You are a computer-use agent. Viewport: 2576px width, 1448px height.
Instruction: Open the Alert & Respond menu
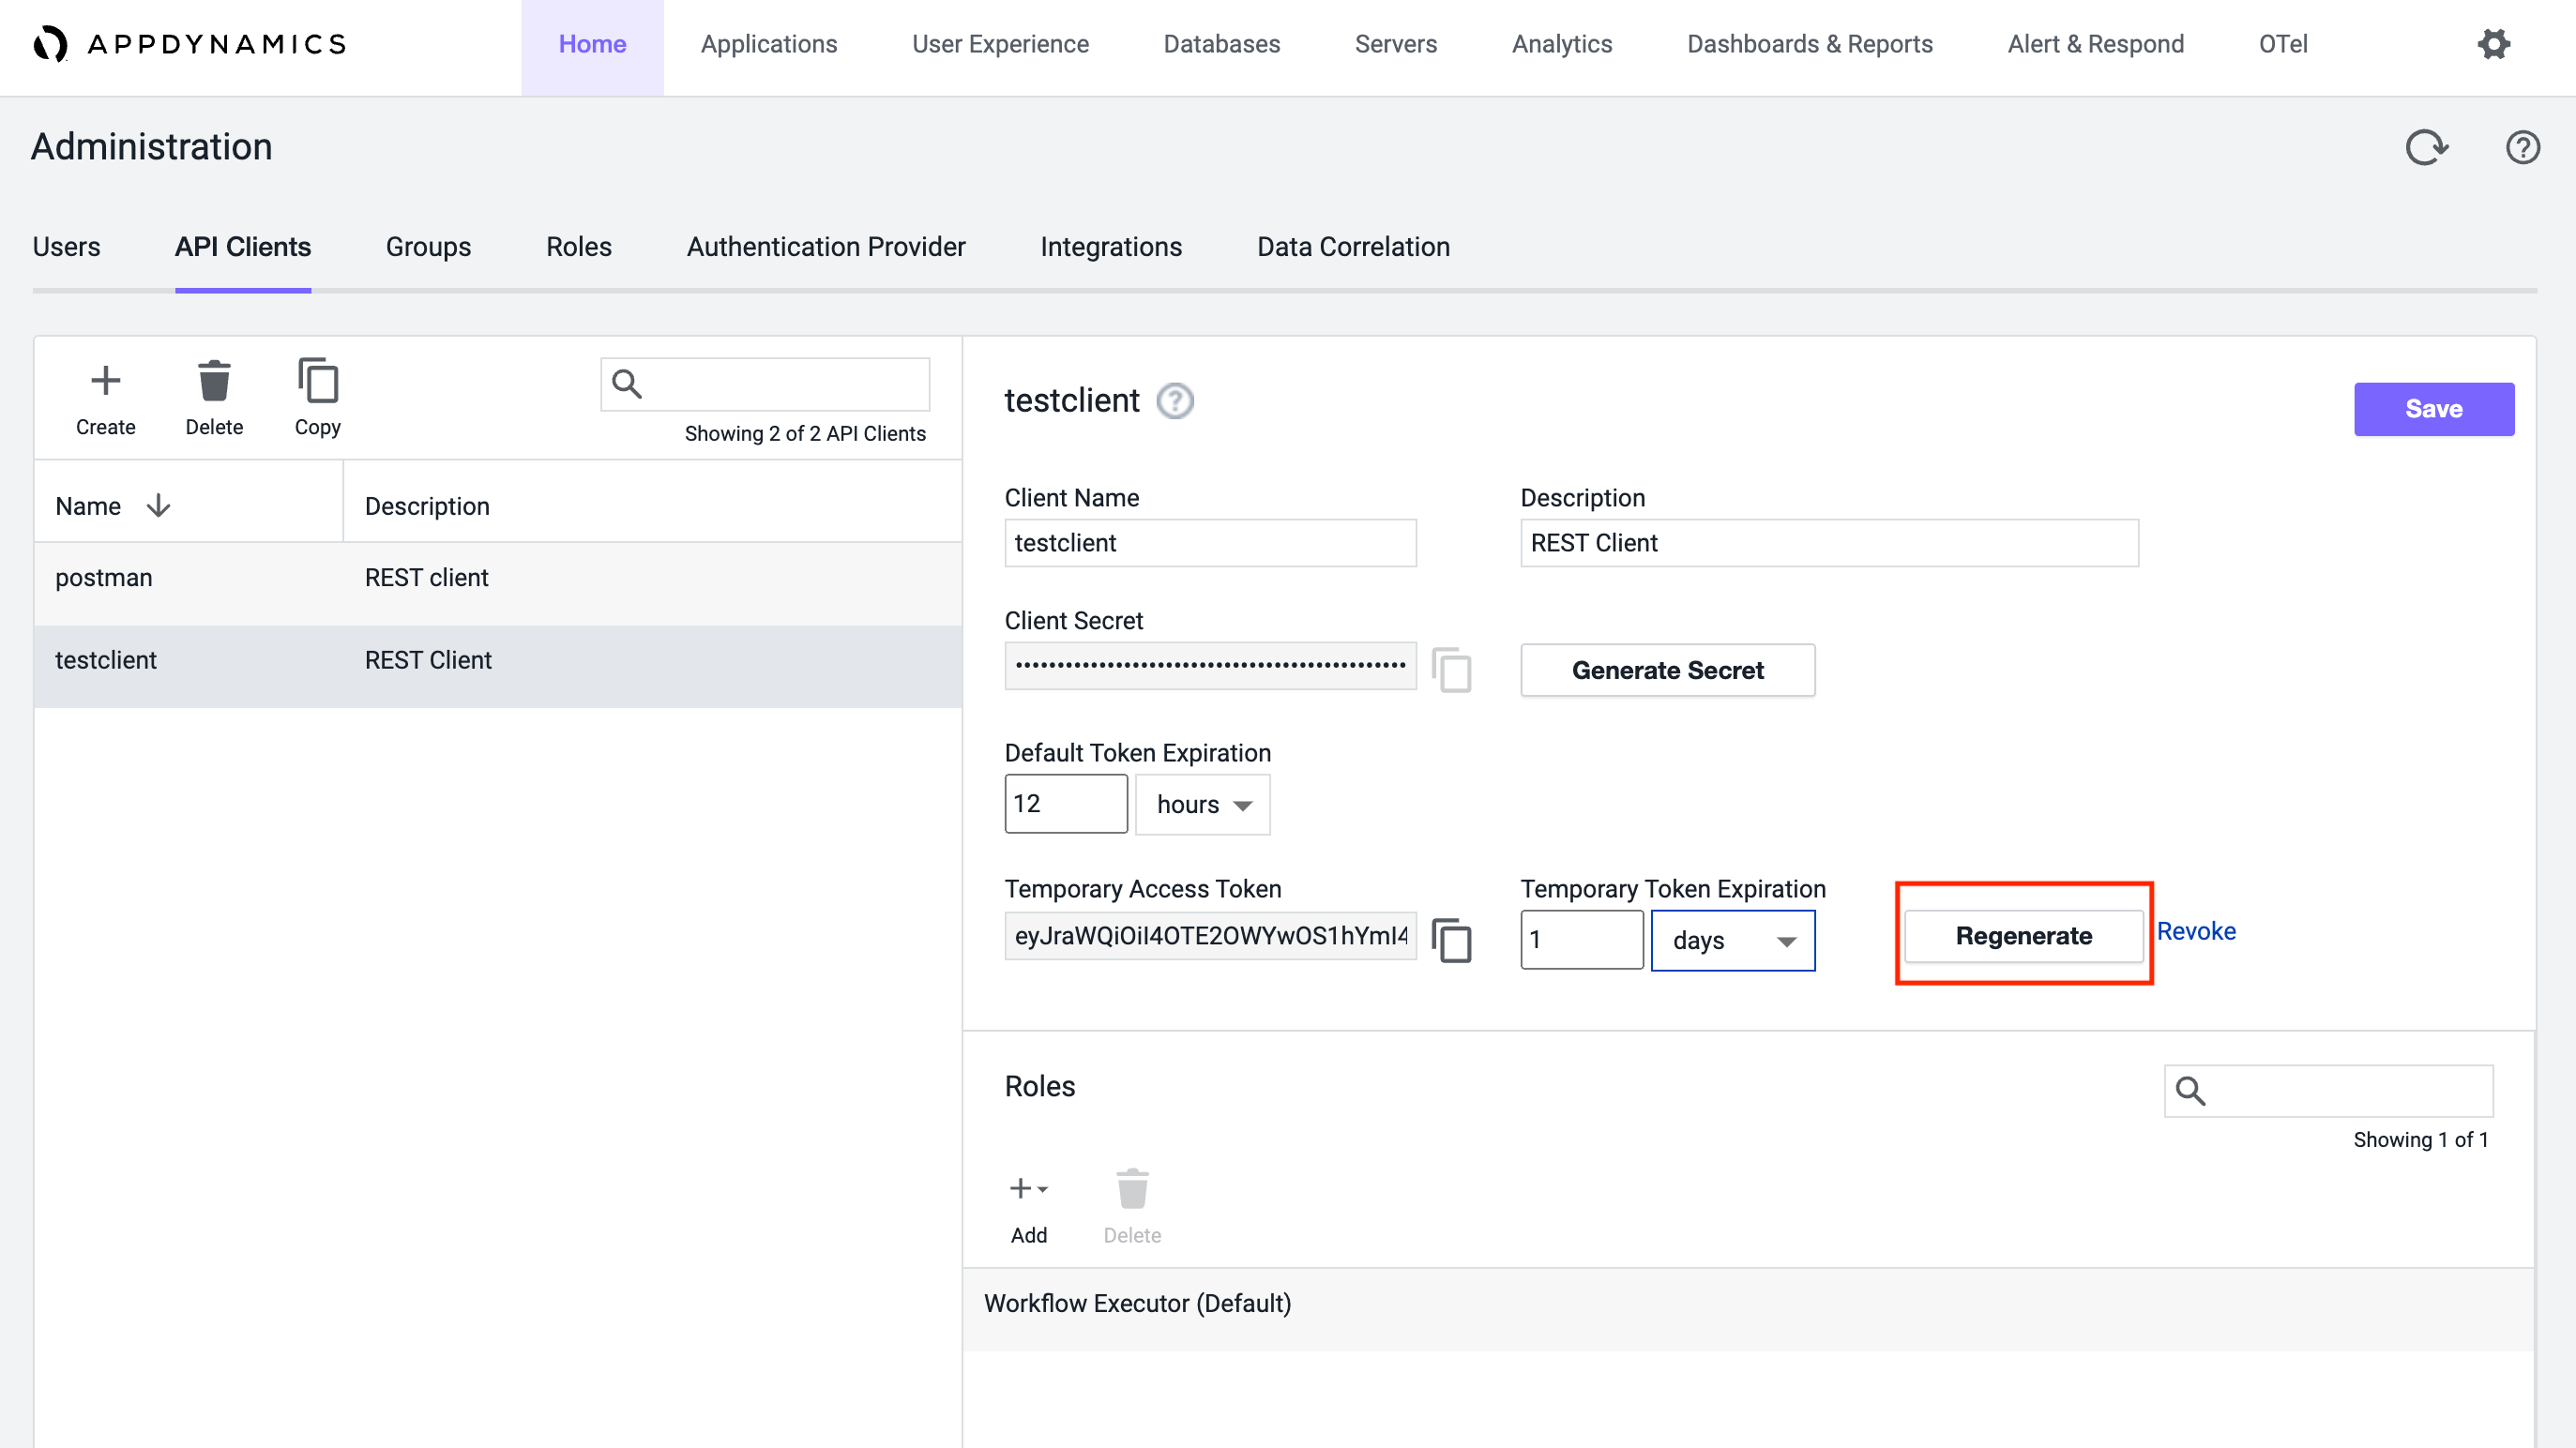tap(2095, 44)
